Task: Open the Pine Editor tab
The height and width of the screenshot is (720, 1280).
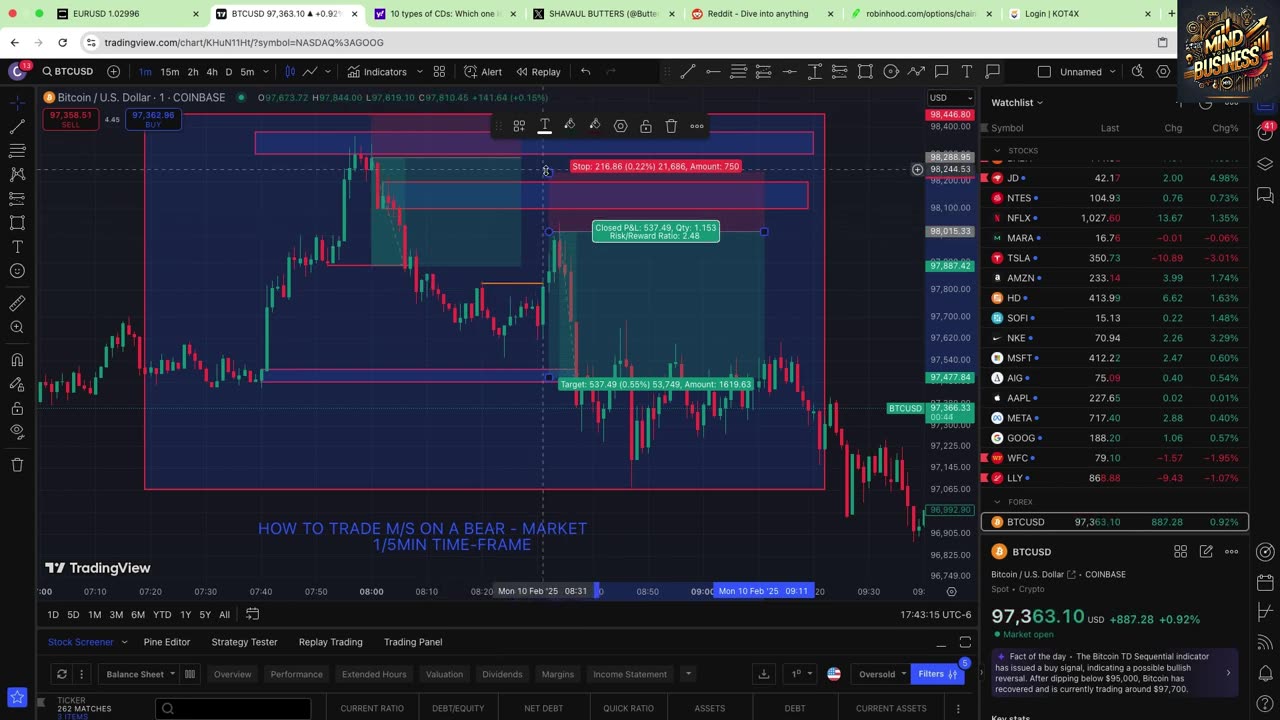Action: 167,642
